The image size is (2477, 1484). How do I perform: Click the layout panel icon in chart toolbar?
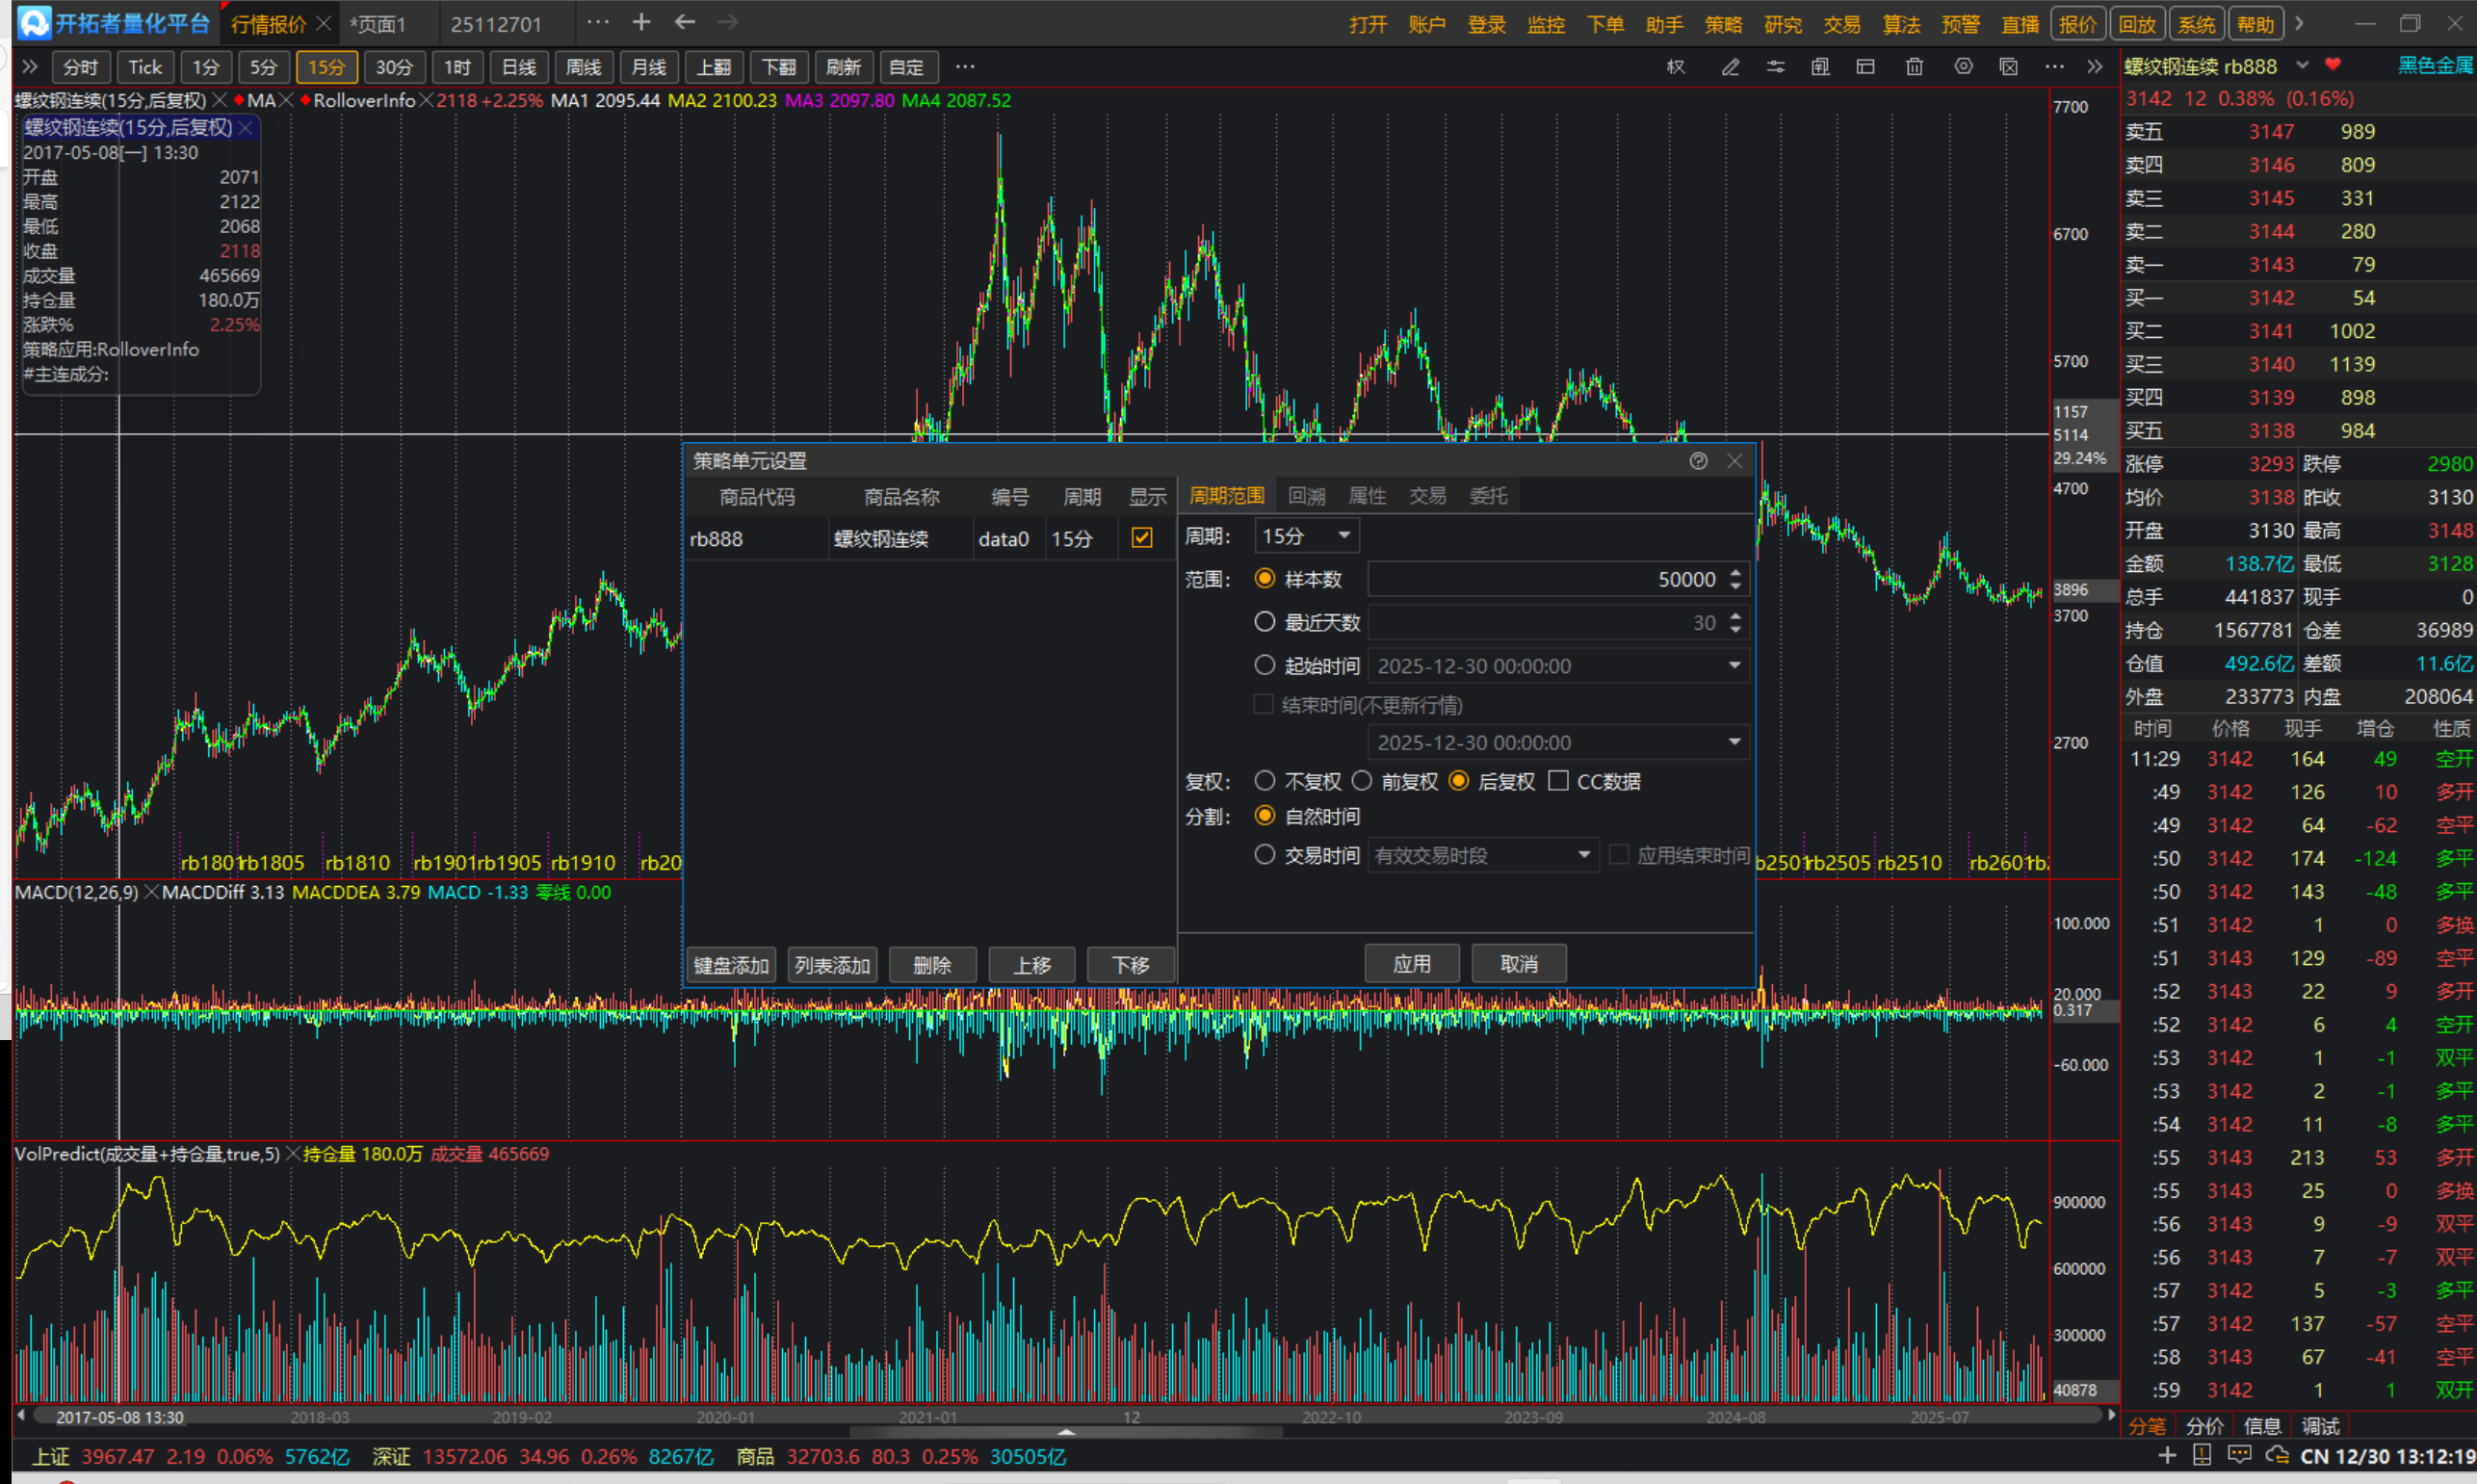point(1865,67)
